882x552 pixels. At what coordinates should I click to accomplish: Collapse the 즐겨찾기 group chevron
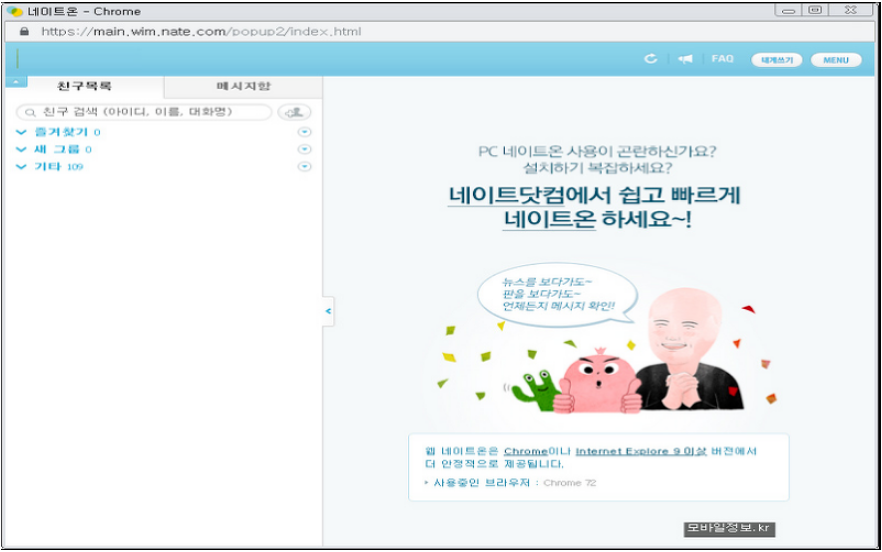(21, 132)
